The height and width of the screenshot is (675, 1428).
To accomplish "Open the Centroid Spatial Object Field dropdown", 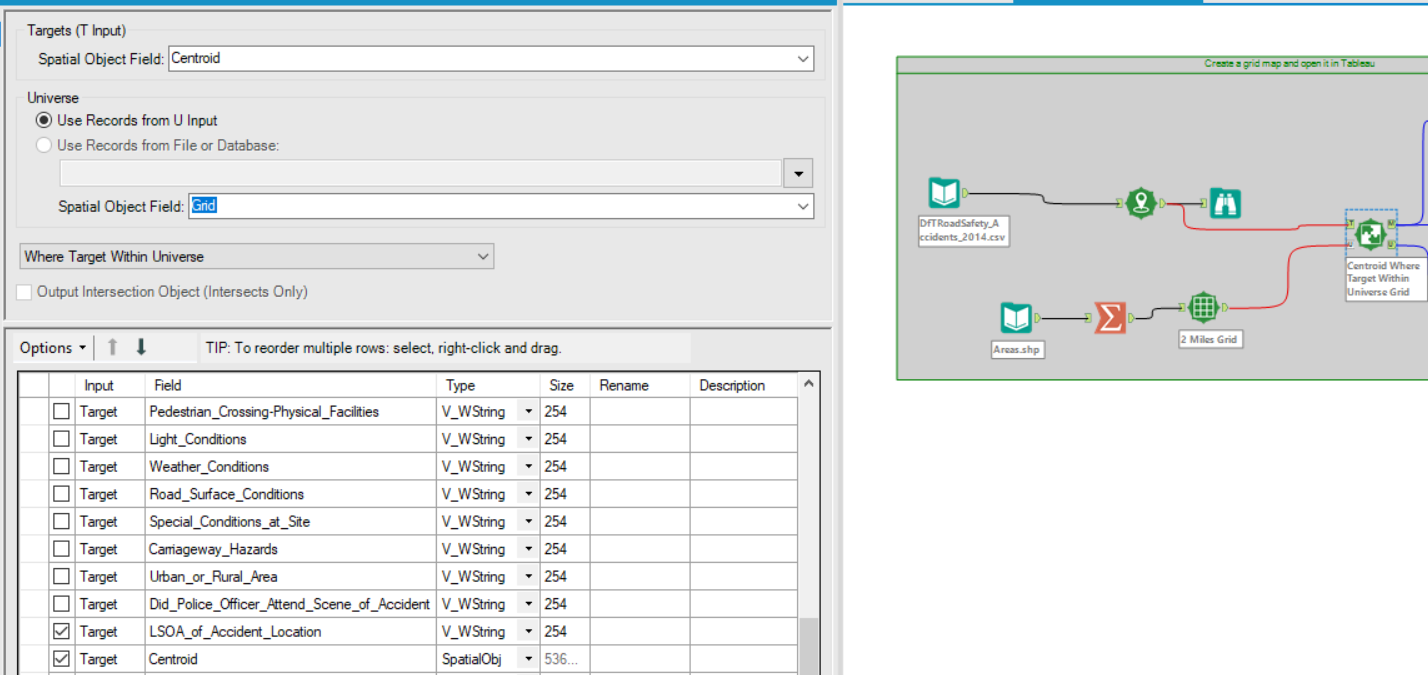I will tap(802, 58).
